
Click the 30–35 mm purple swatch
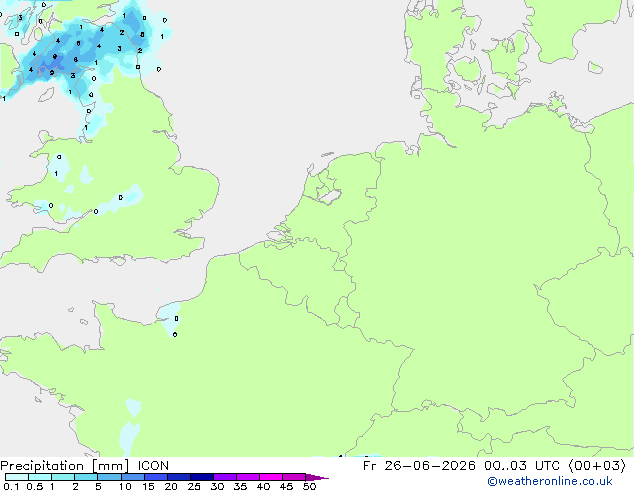tap(224, 477)
